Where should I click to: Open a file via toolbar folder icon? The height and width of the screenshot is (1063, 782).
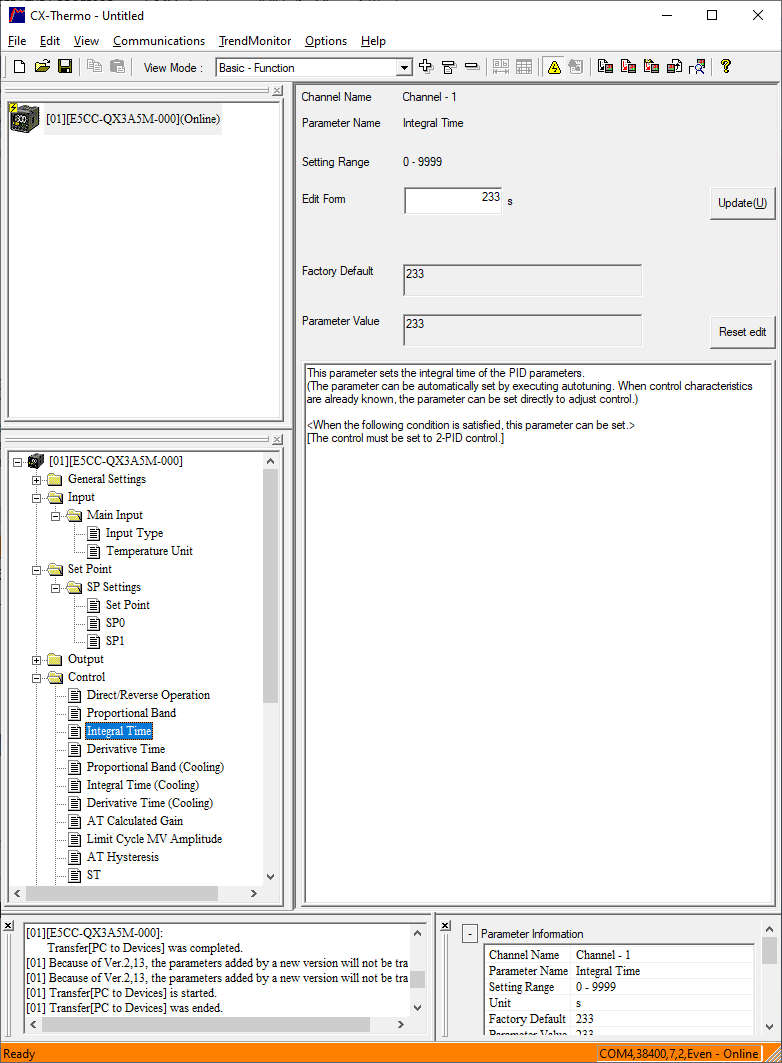pyautogui.click(x=42, y=66)
